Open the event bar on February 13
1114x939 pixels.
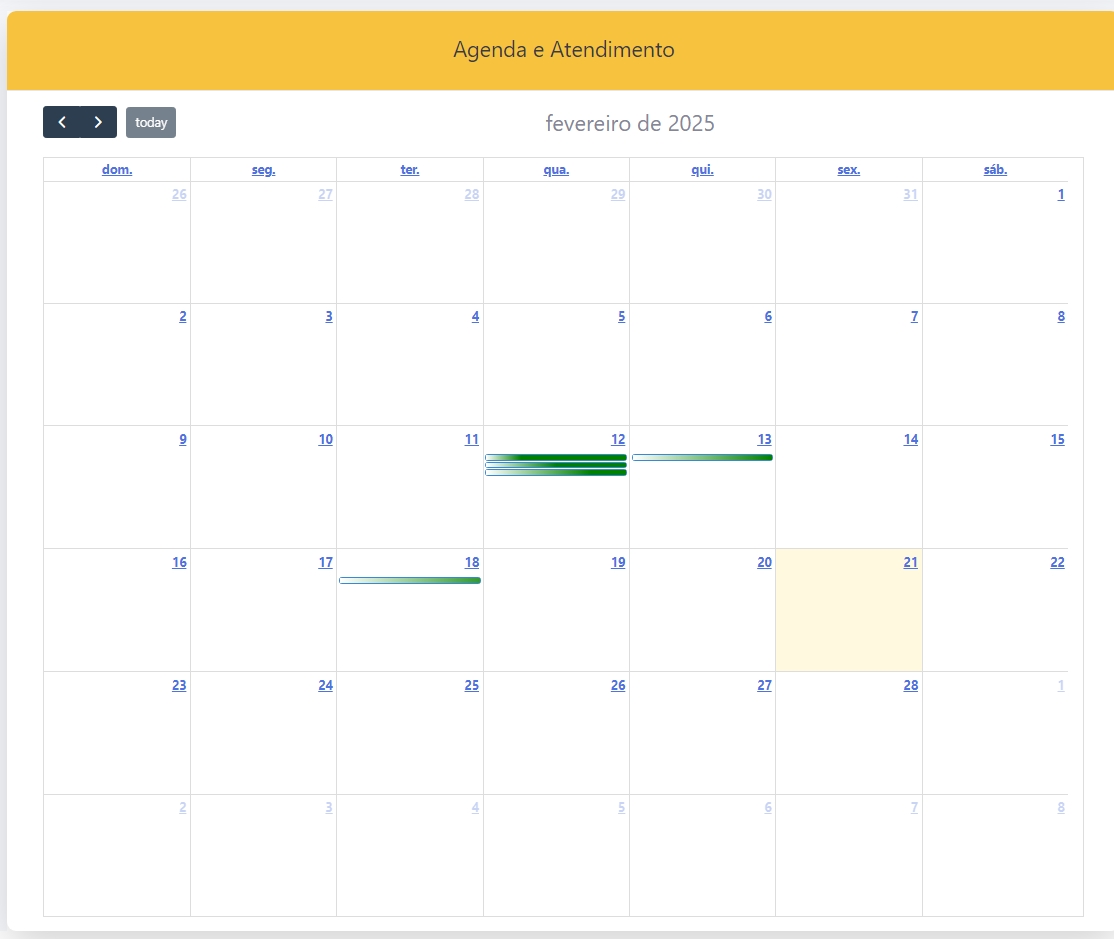[702, 458]
